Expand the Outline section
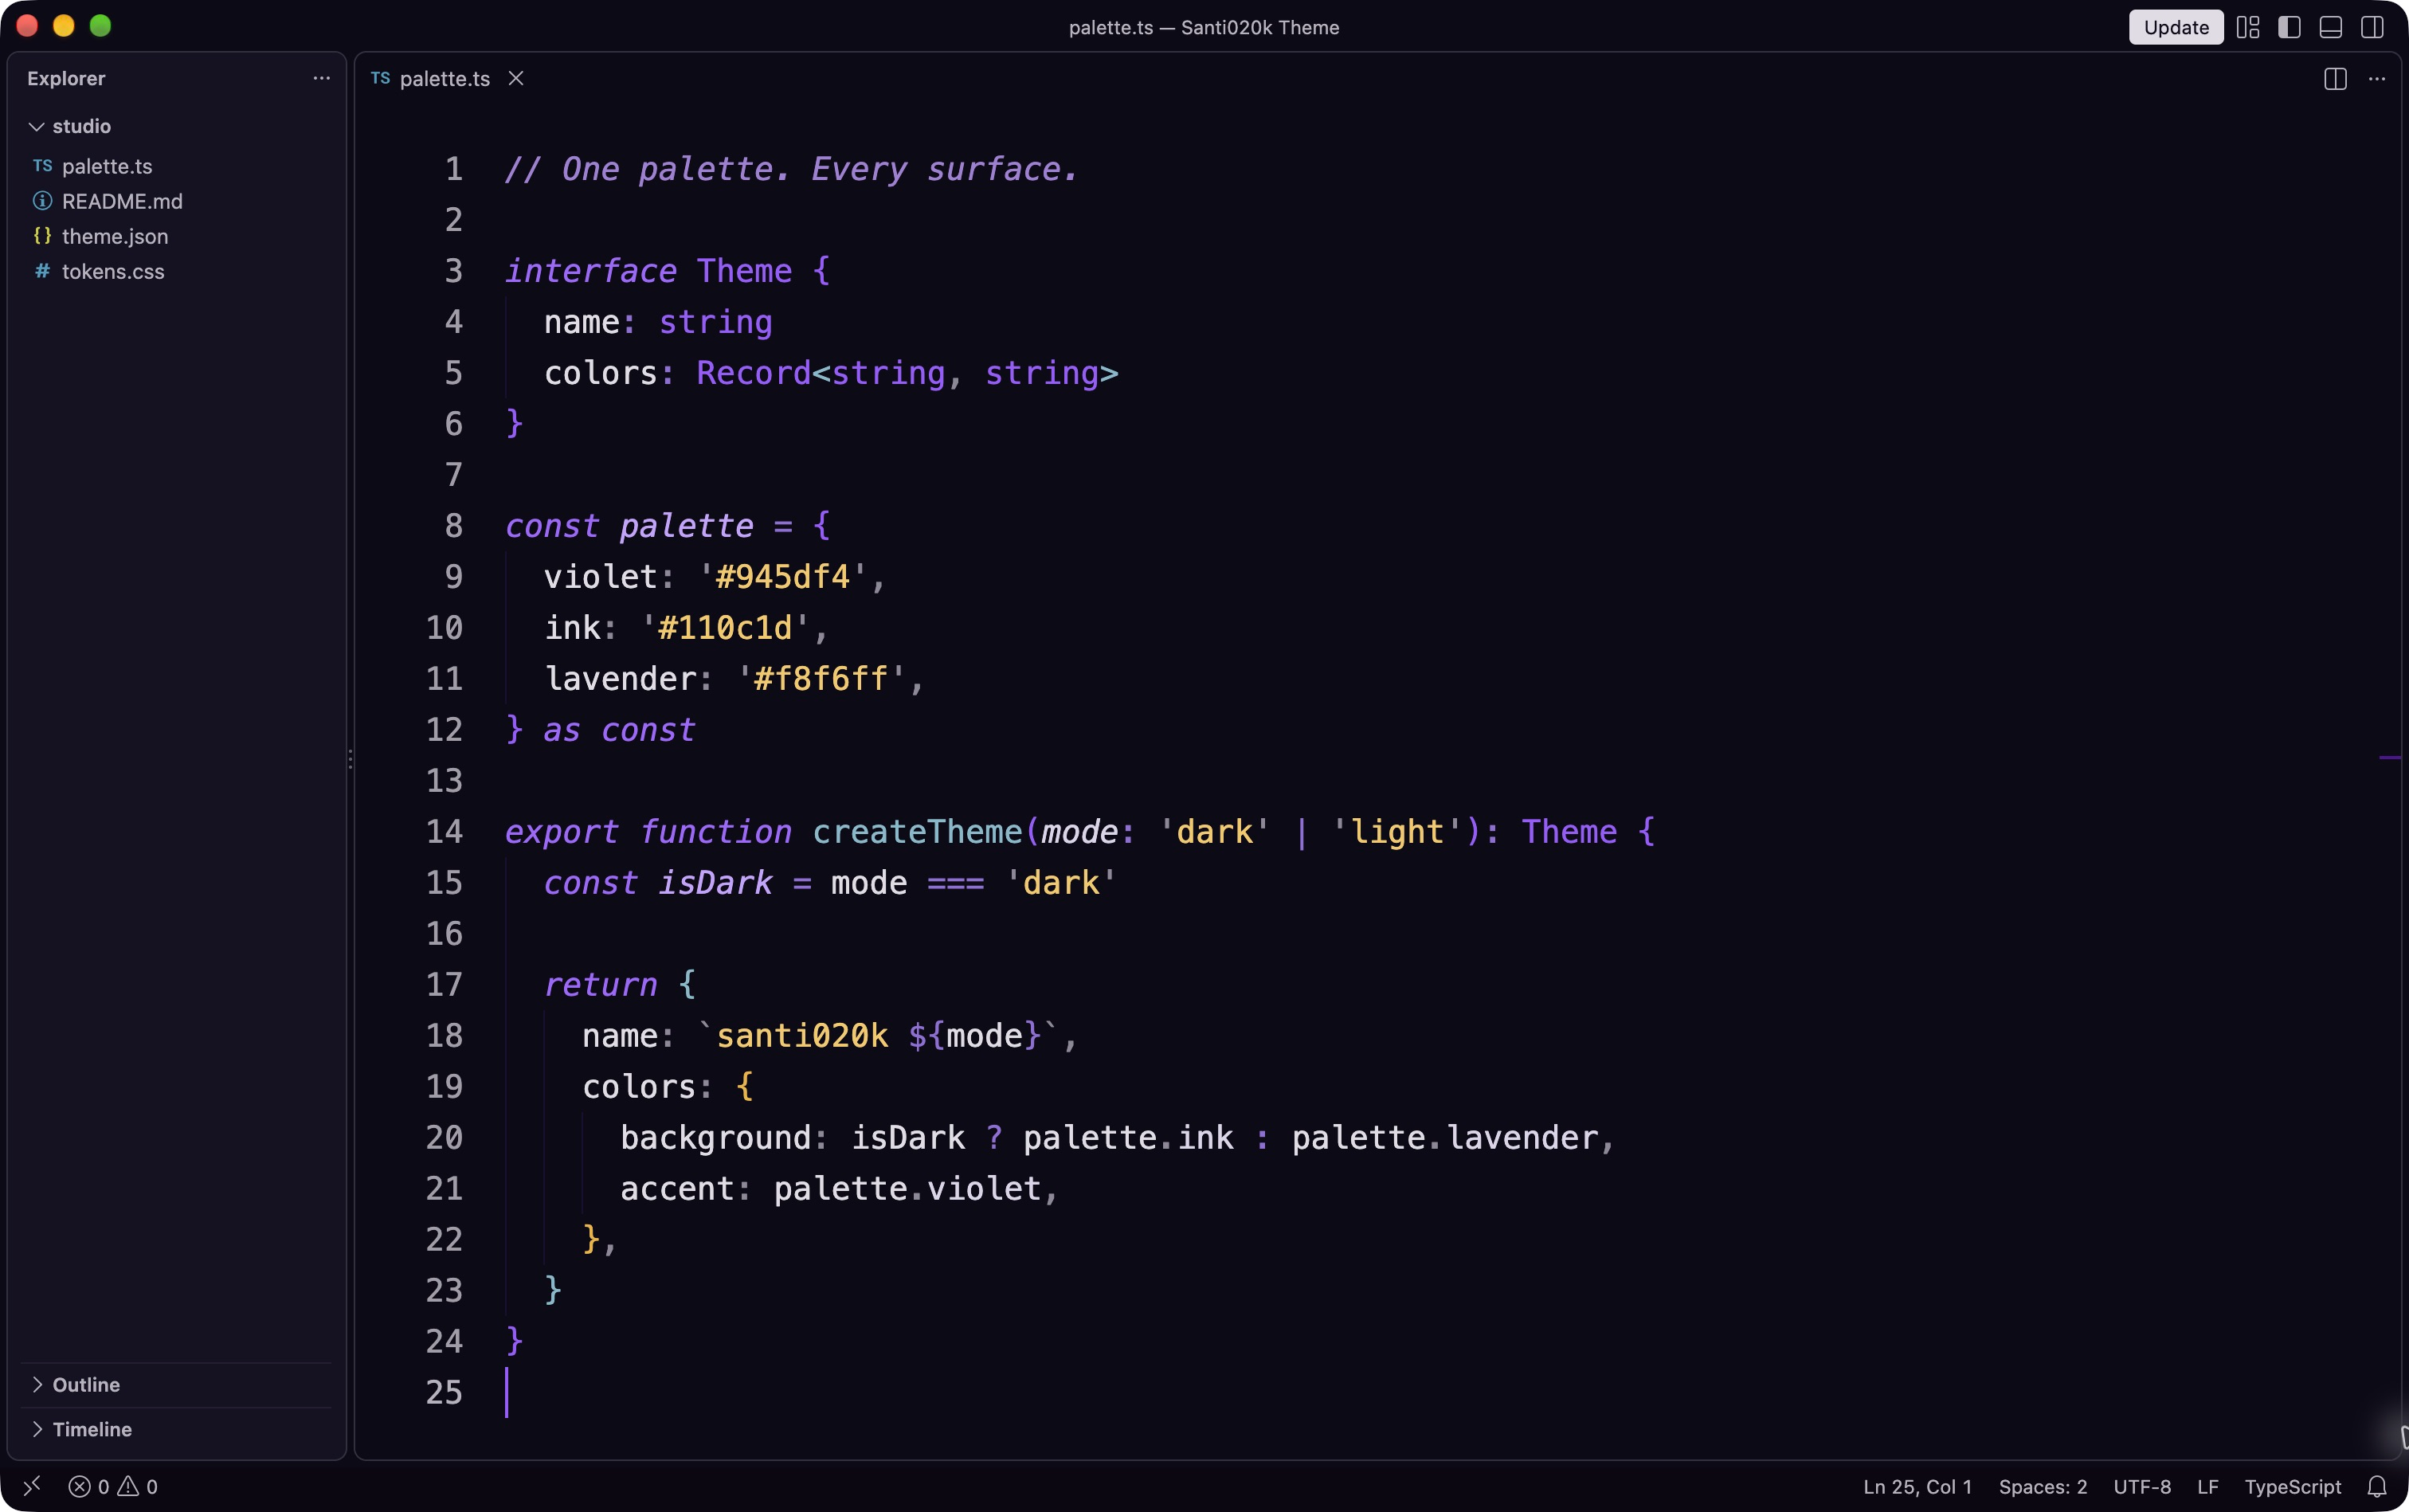 pos(176,1385)
